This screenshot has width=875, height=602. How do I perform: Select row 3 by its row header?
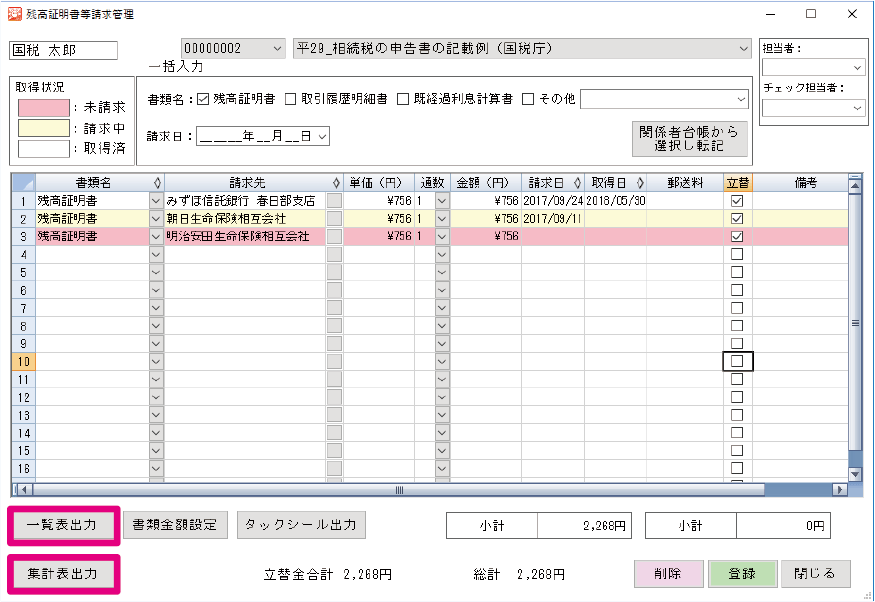point(23,237)
